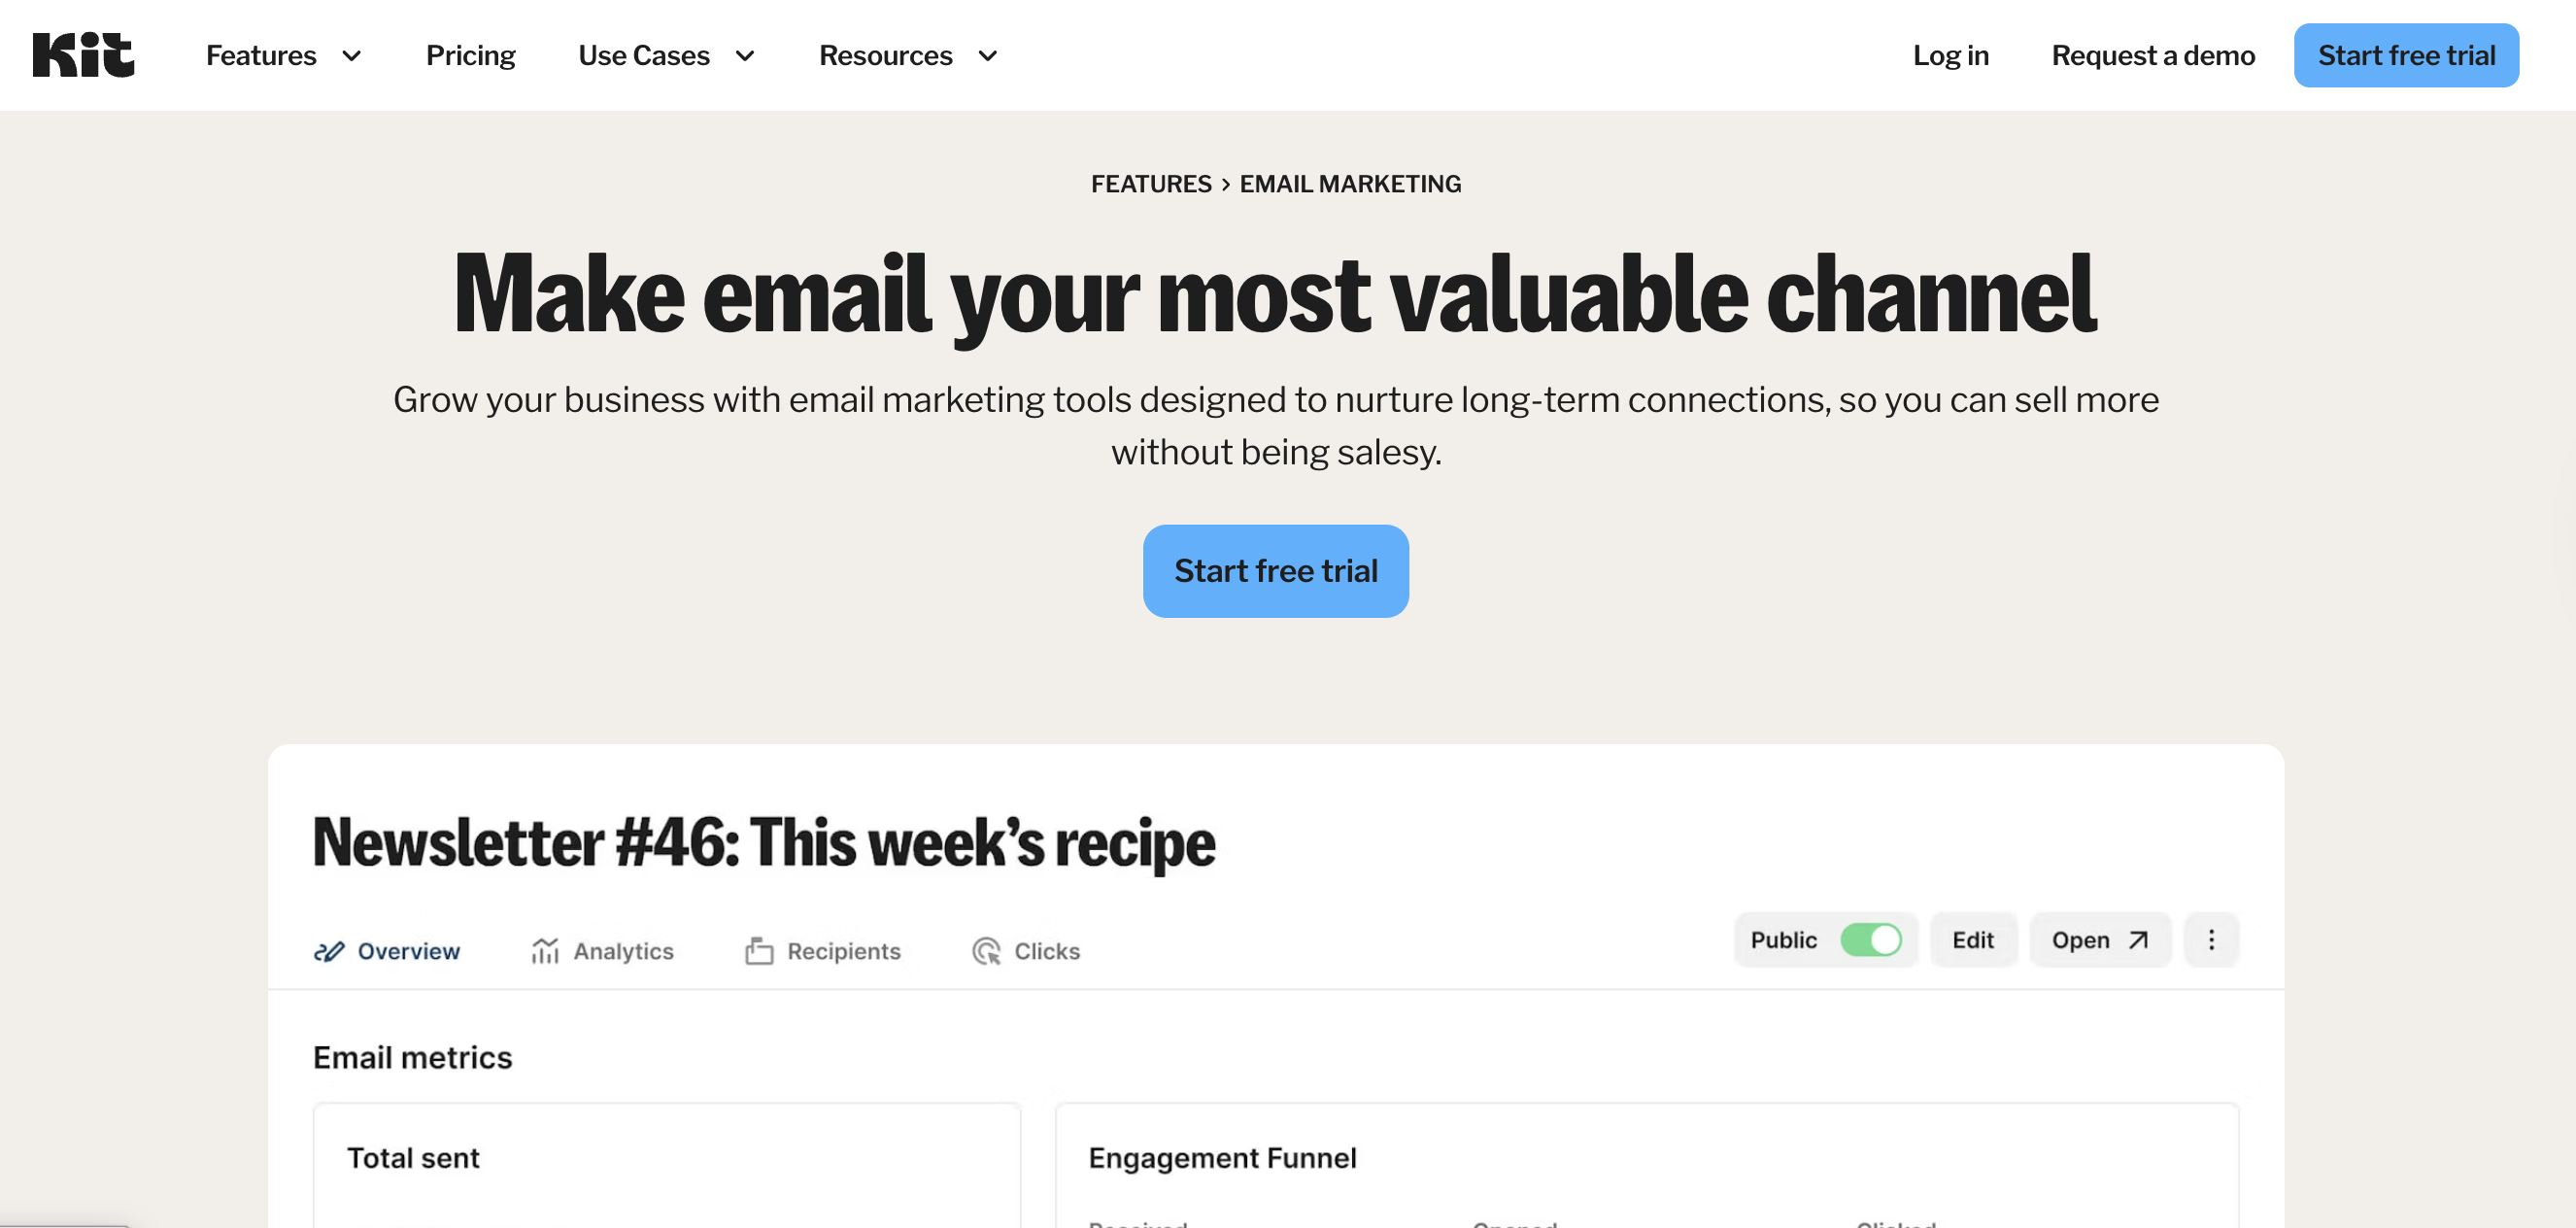Click the hero Start free trial button
Image resolution: width=2576 pixels, height=1228 pixels.
[x=1275, y=571]
